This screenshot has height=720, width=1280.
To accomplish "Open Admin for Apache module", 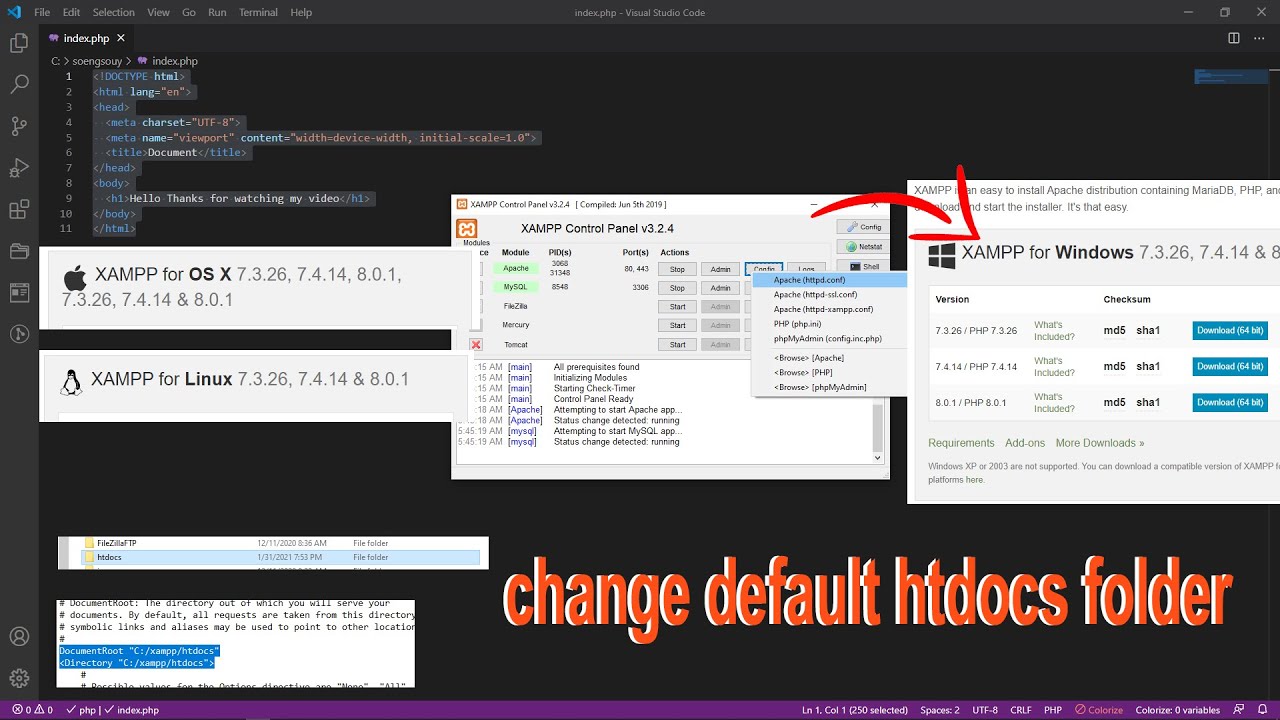I will [720, 269].
